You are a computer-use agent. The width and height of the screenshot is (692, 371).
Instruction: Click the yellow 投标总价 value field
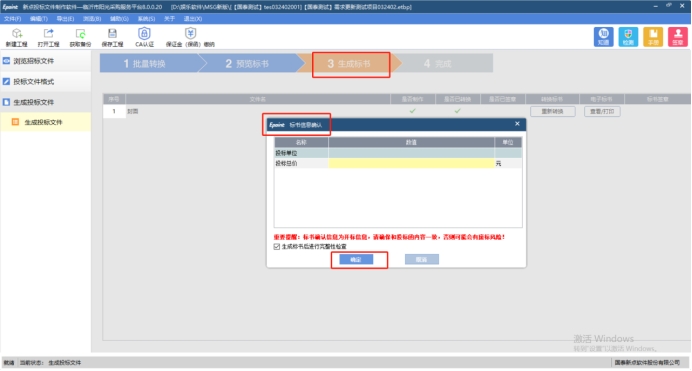(411, 163)
